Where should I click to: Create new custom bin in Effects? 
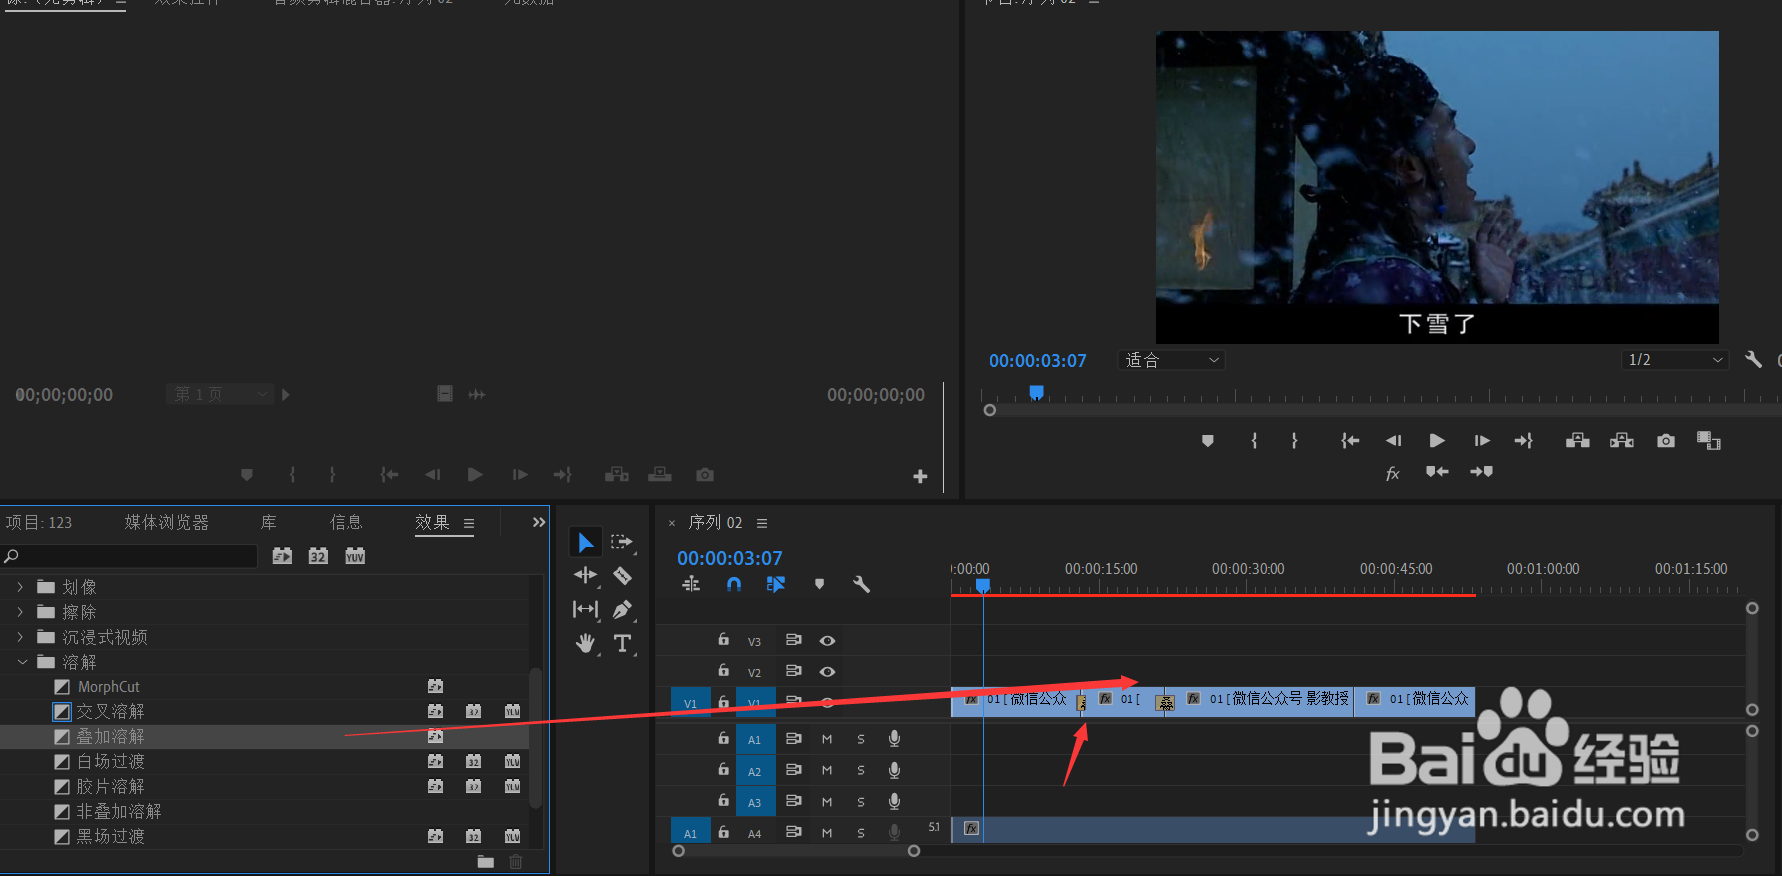[486, 862]
